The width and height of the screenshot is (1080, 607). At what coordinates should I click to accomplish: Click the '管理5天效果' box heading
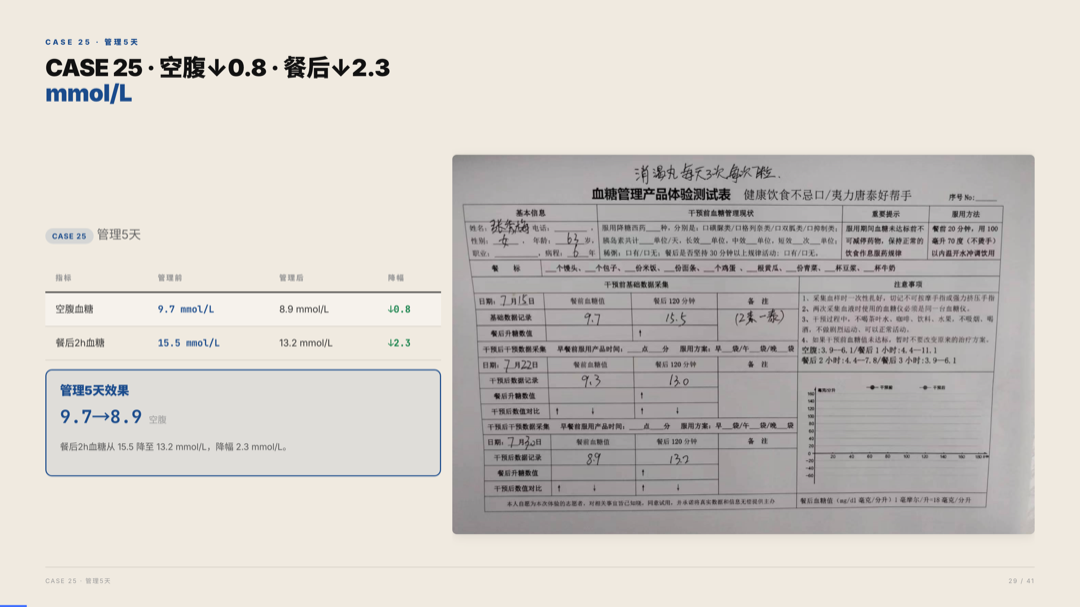pos(94,390)
